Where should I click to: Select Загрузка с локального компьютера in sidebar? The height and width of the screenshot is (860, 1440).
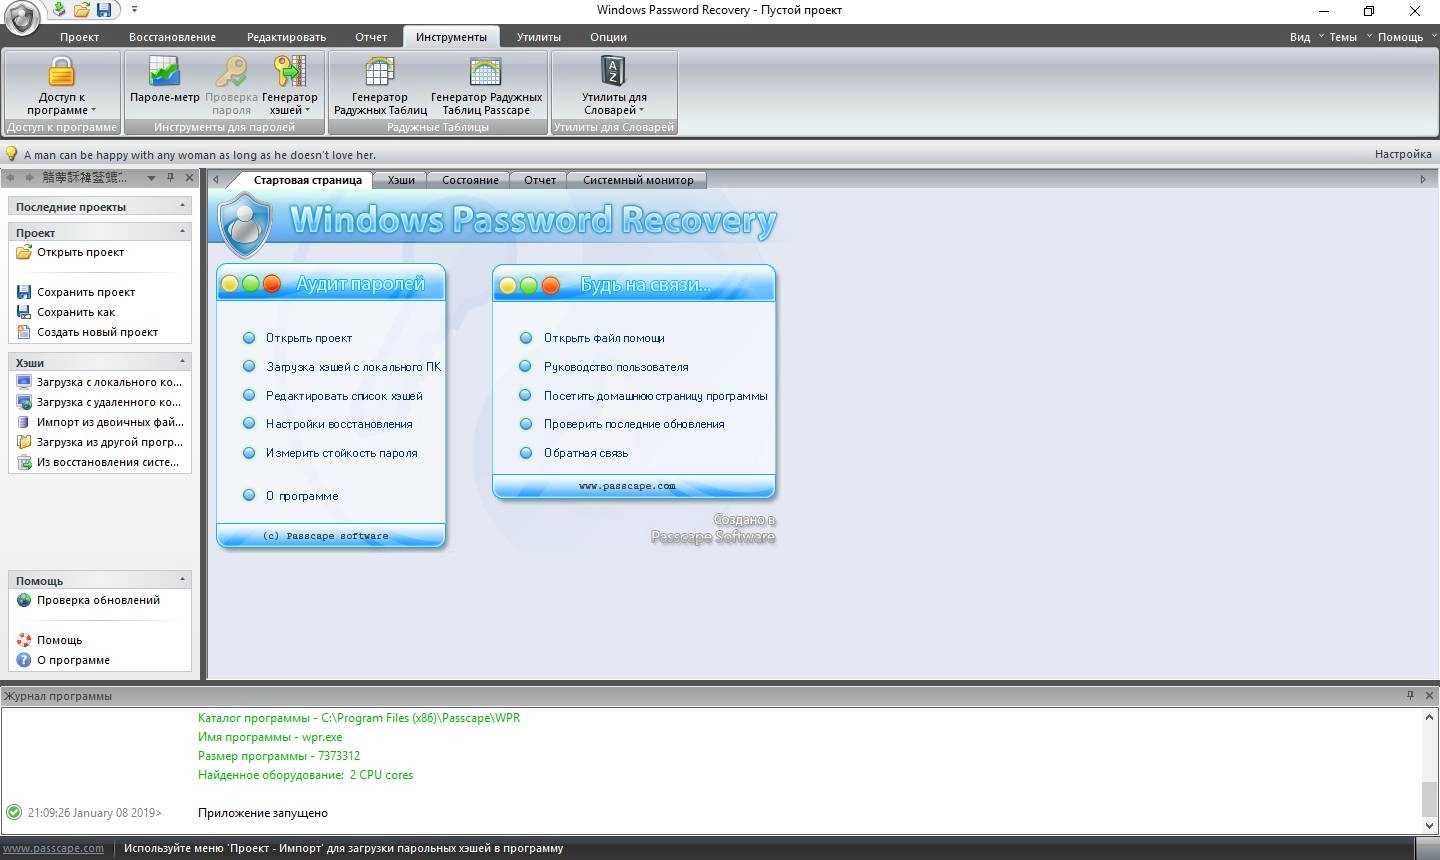[x=100, y=382]
